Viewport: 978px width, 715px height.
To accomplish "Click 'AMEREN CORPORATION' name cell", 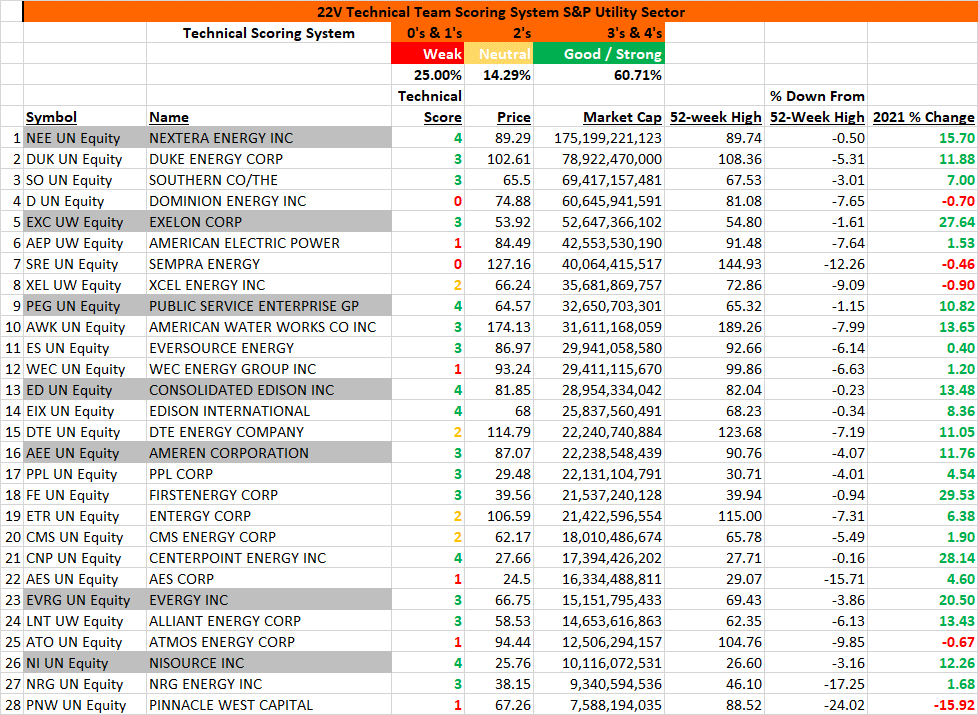I will 269,453.
